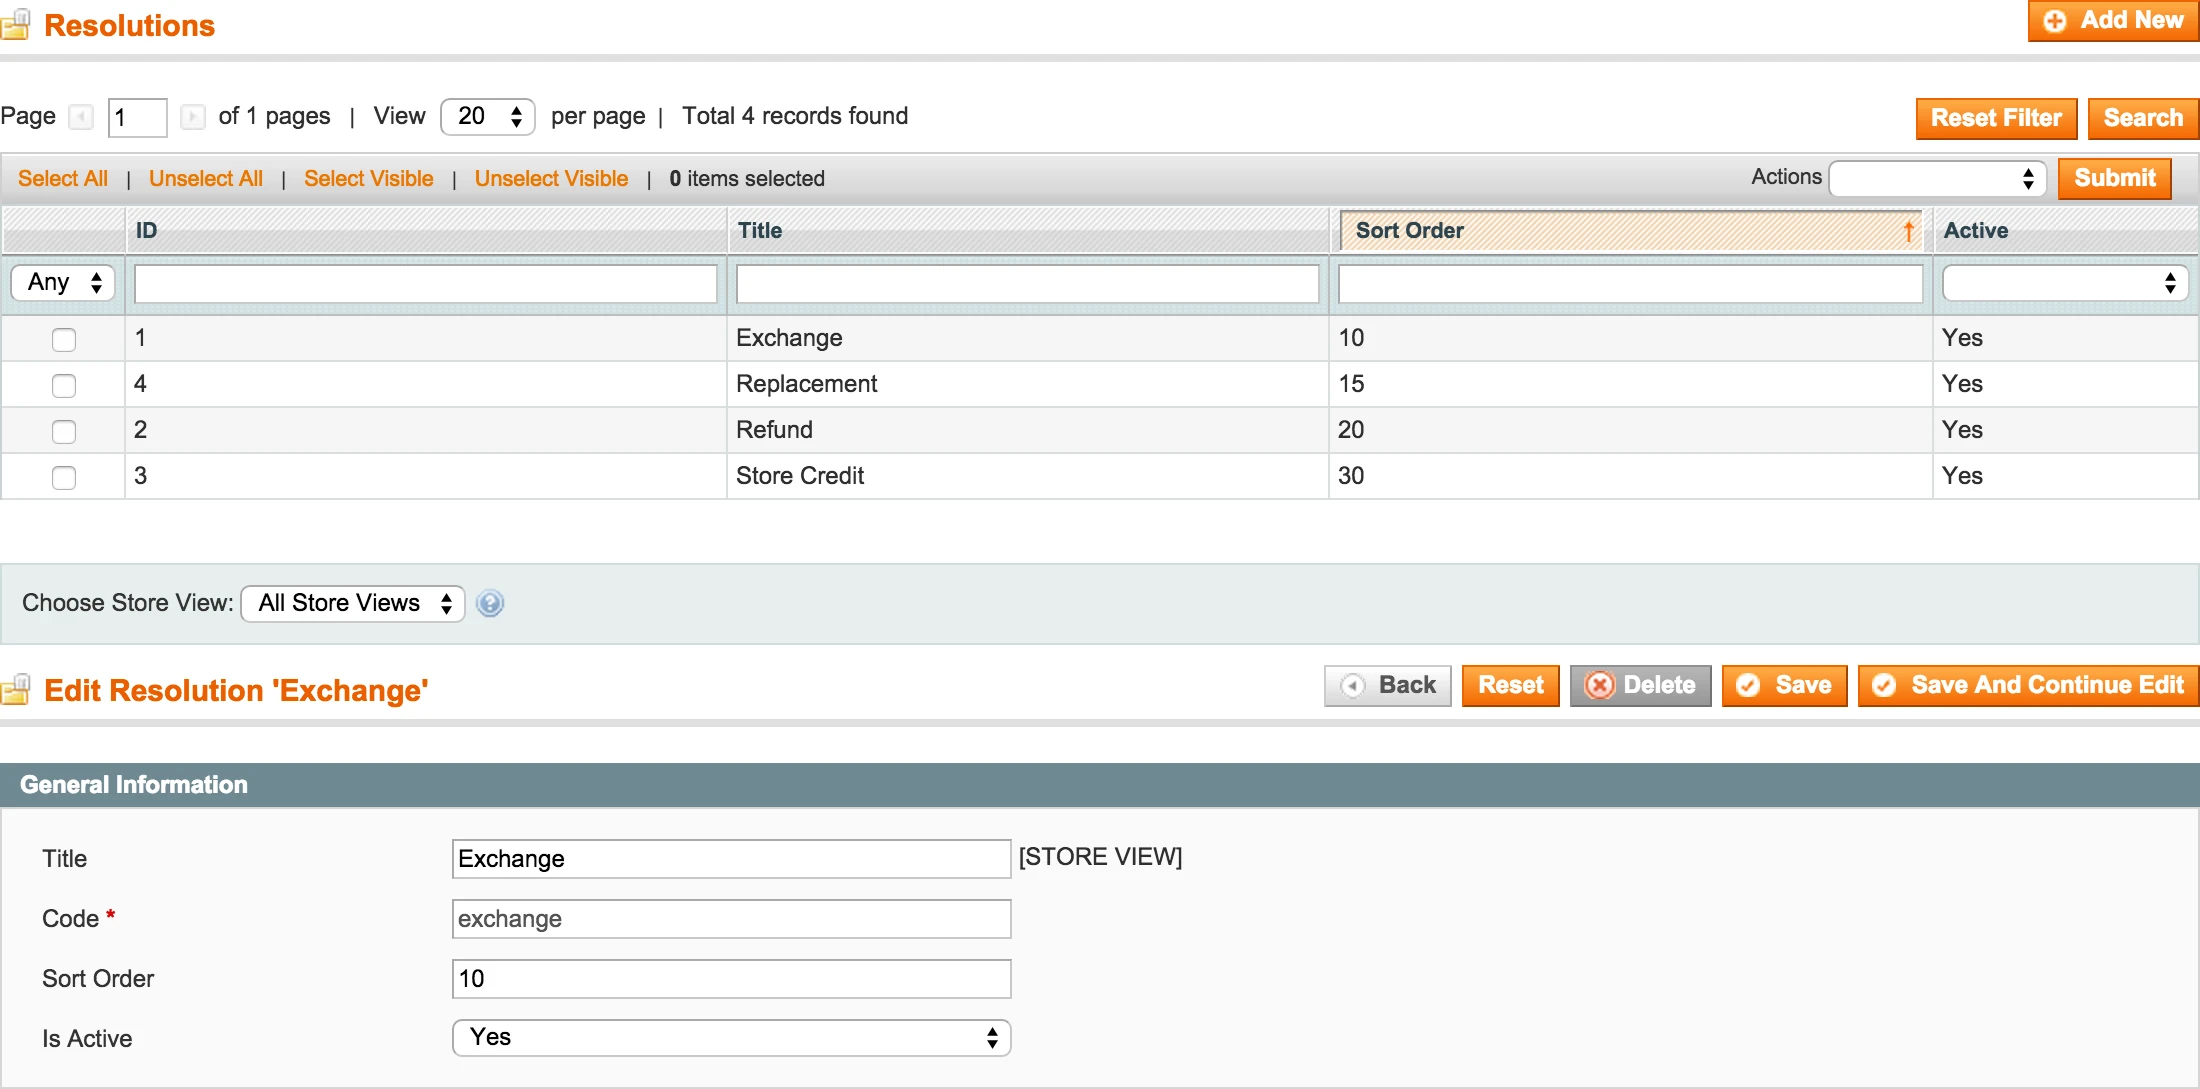Viewport: 2200px width, 1089px height.
Task: Open help via the question mark icon
Action: click(x=490, y=603)
